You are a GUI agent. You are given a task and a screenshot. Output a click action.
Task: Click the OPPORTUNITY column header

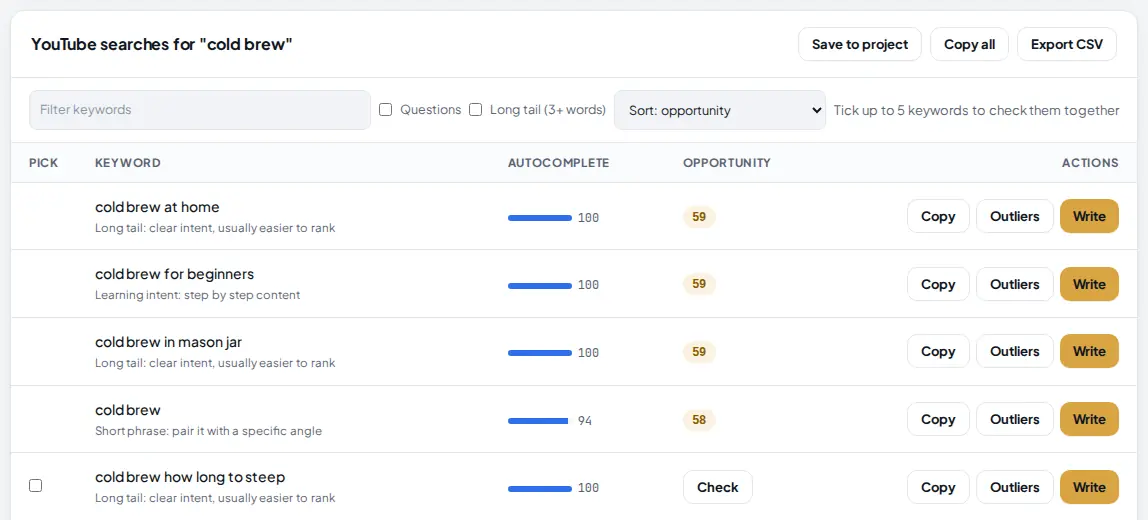click(727, 163)
